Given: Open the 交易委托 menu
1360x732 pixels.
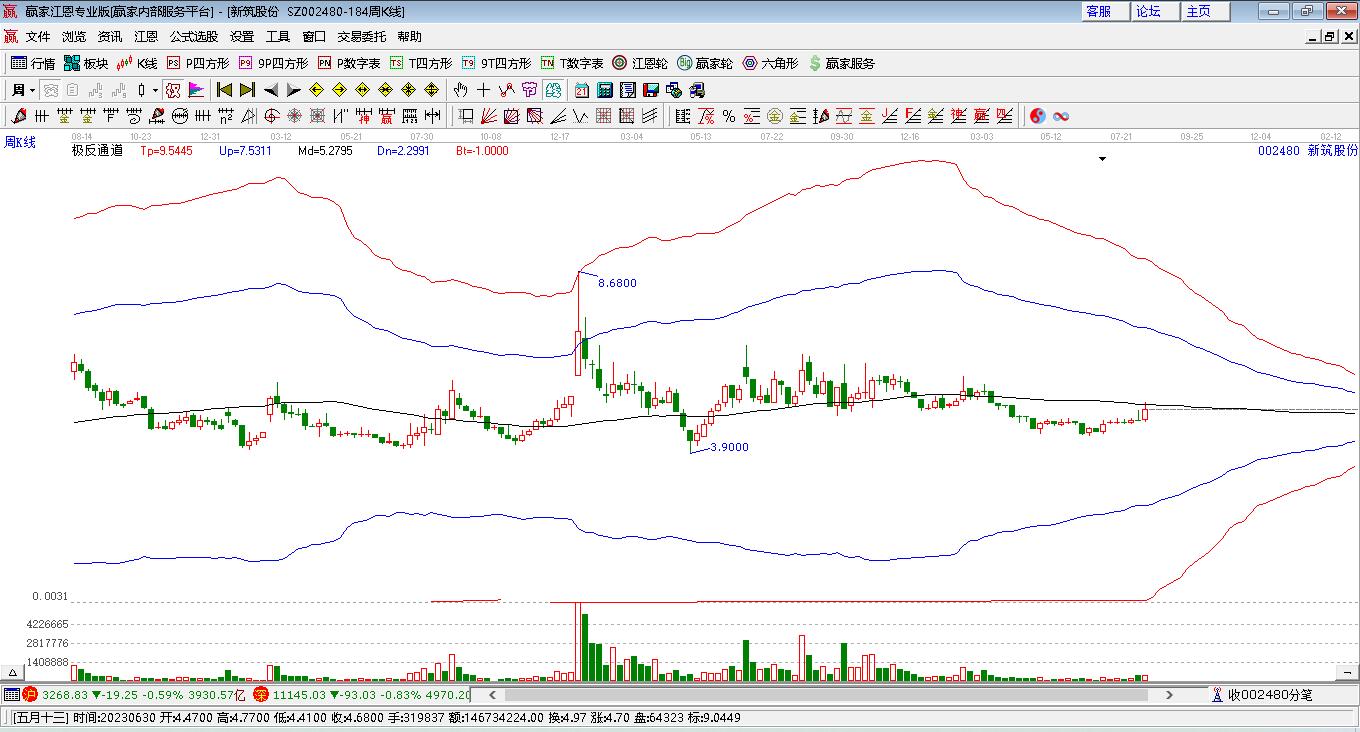Looking at the screenshot, I should pyautogui.click(x=361, y=36).
